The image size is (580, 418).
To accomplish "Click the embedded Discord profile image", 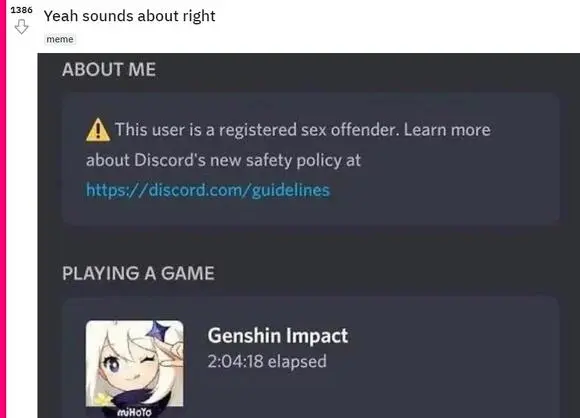I will pos(308,236).
